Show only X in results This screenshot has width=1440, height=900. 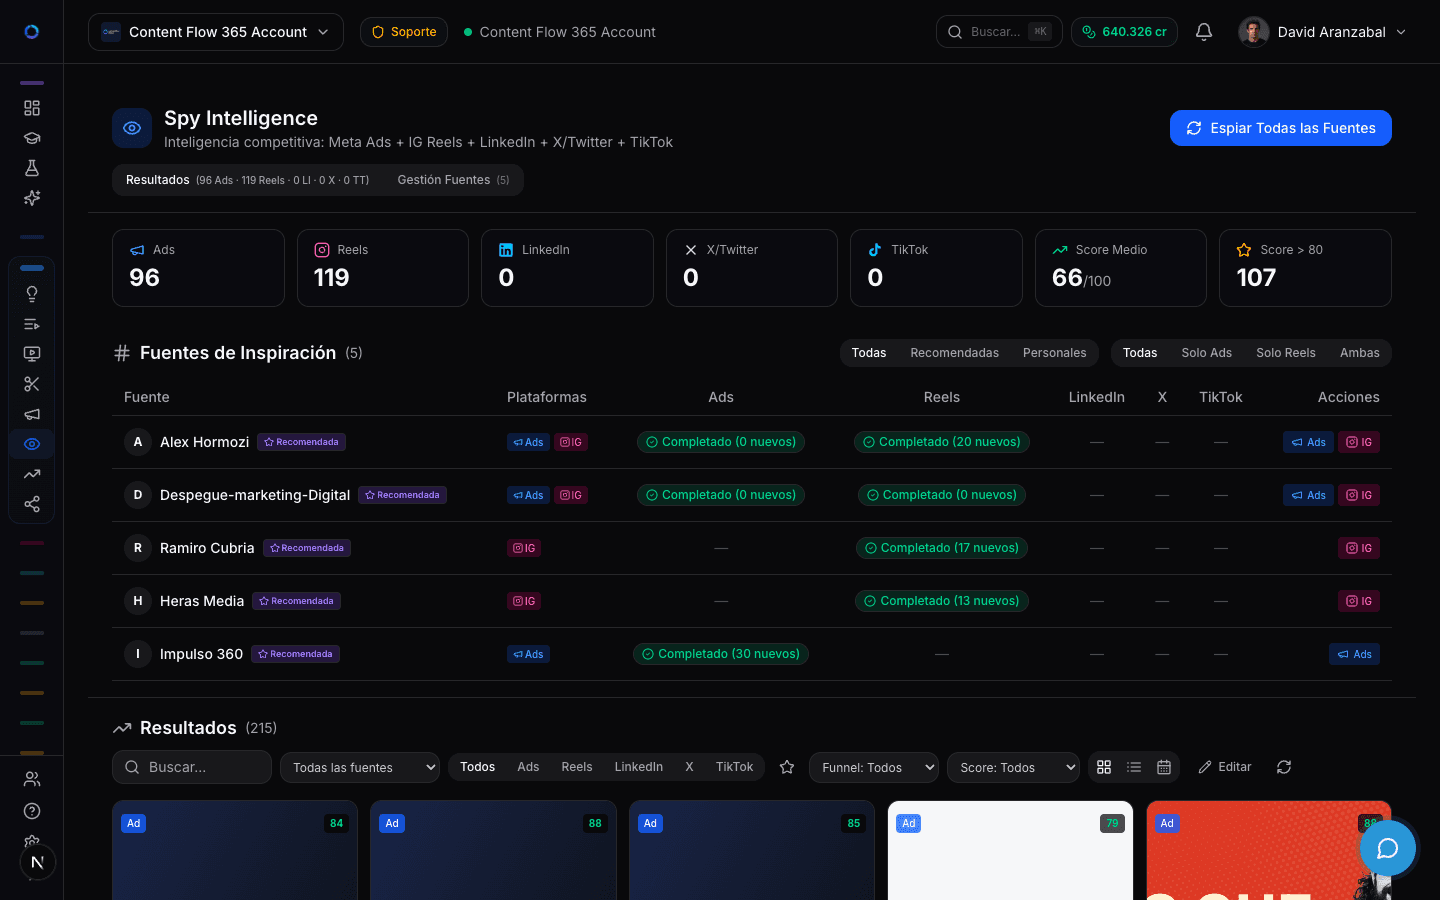(689, 767)
